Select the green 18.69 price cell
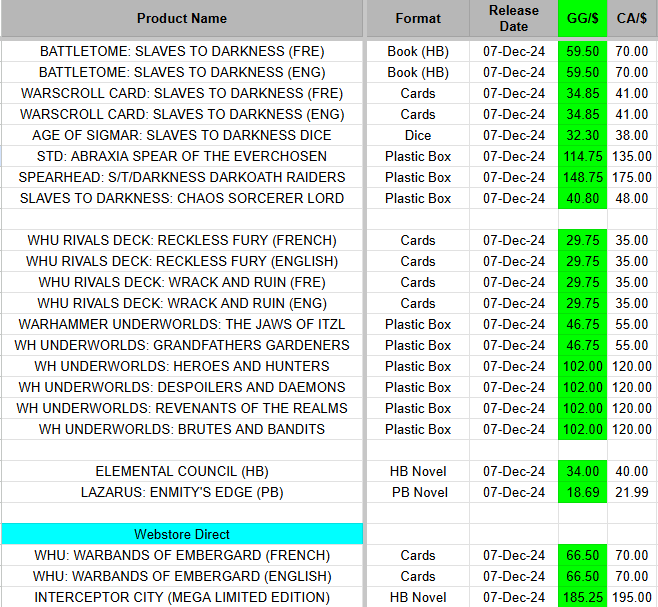This screenshot has height=607, width=658. coord(582,492)
